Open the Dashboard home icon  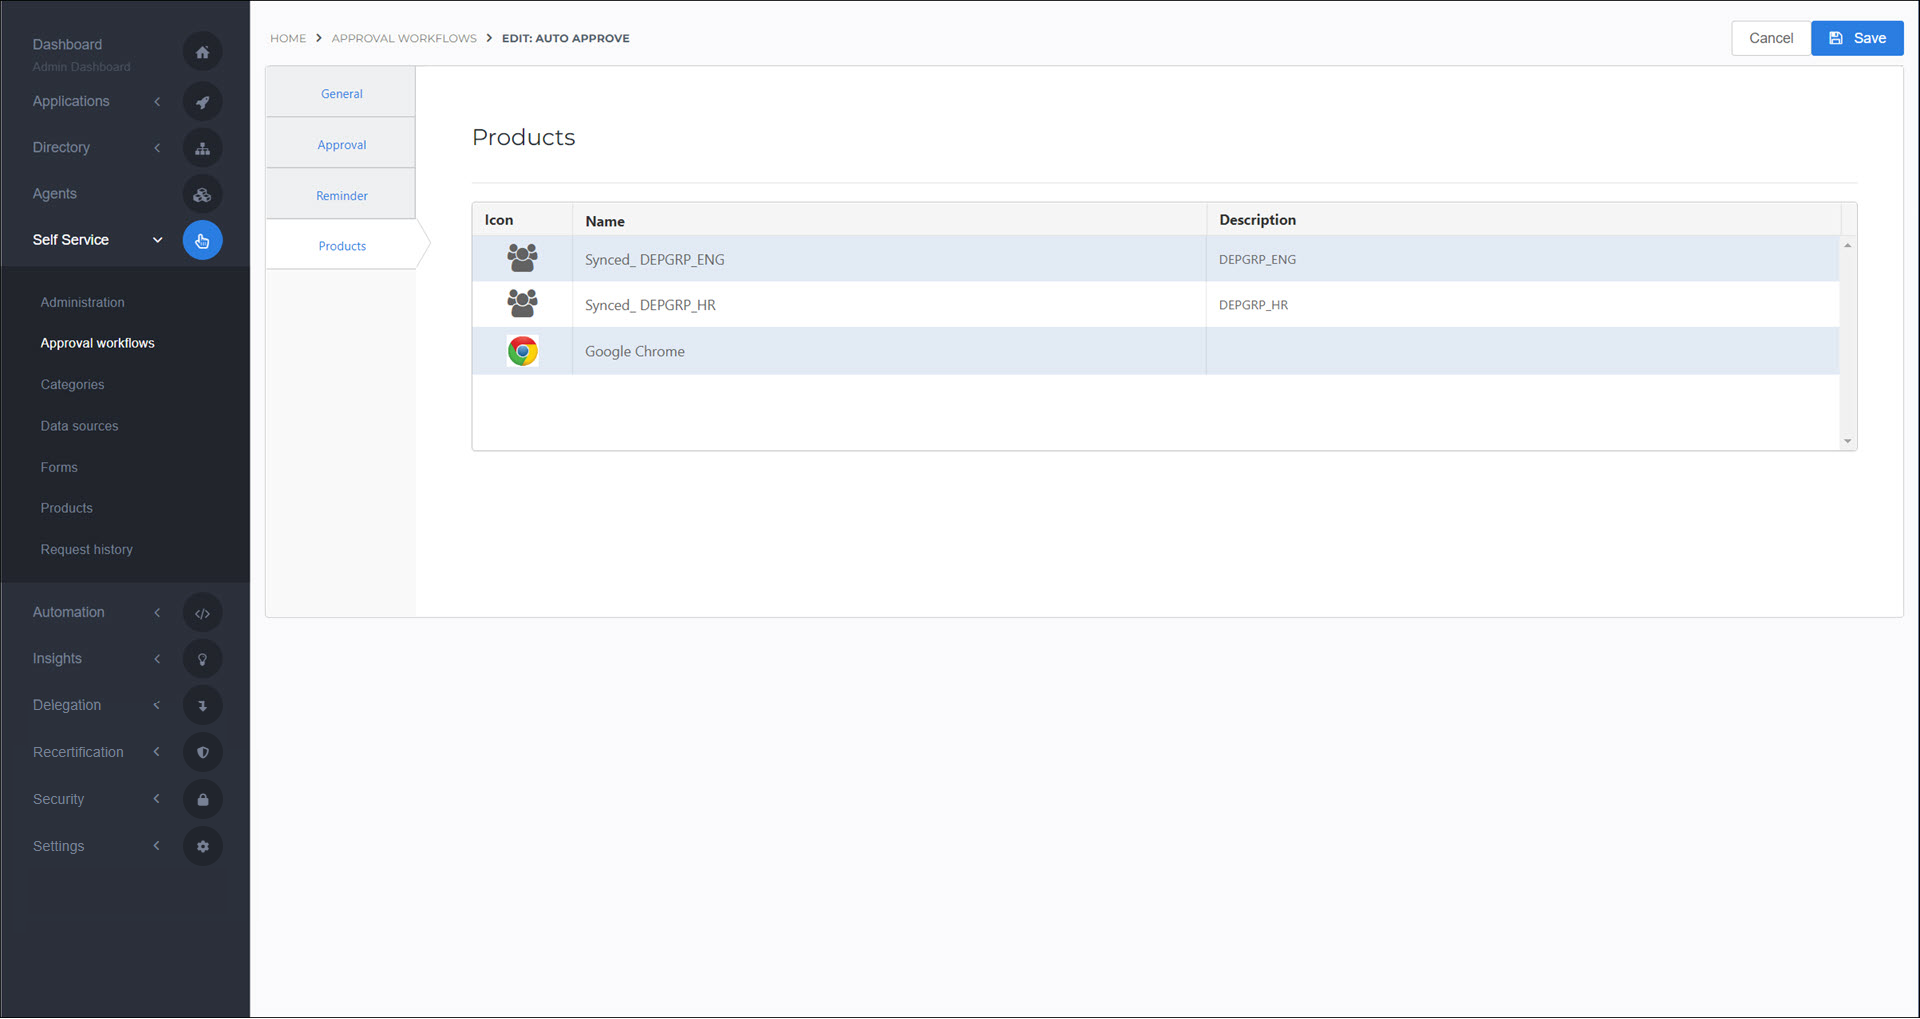tap(202, 51)
